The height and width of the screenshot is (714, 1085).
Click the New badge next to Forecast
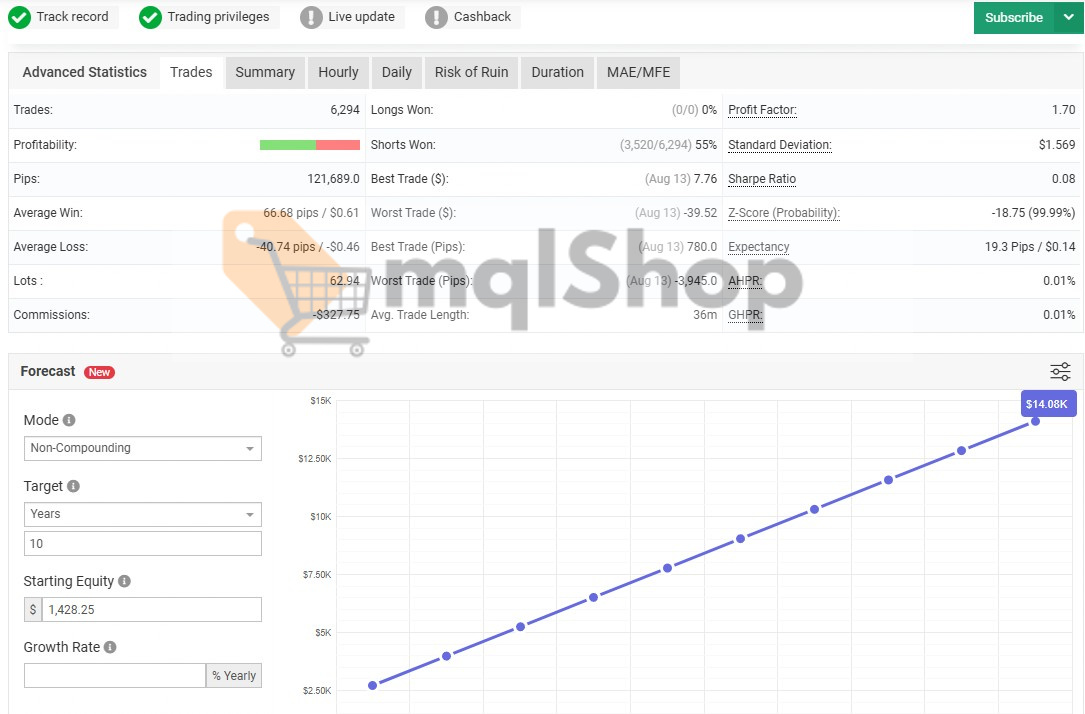[99, 372]
